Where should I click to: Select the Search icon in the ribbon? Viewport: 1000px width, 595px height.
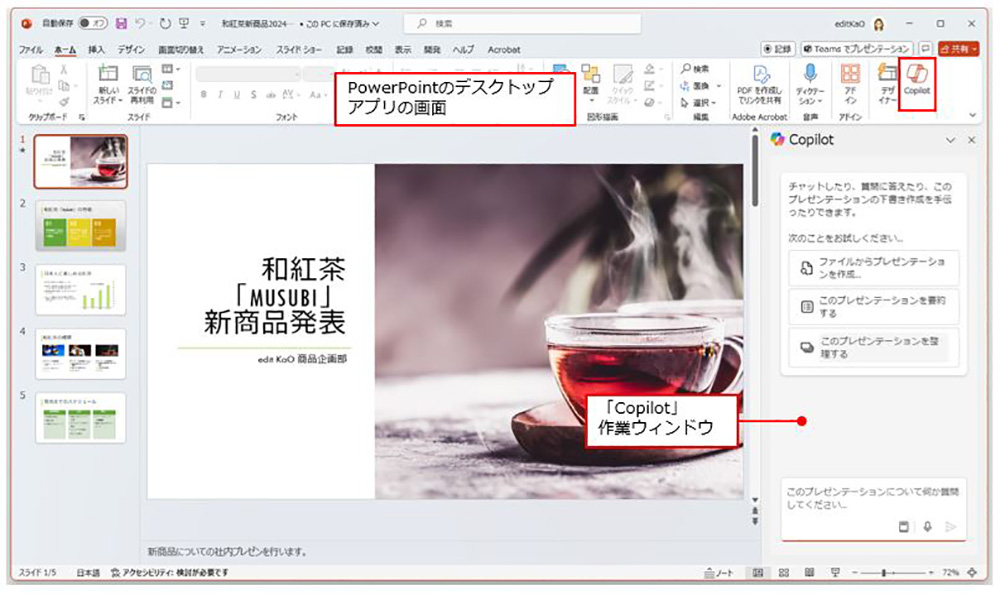click(693, 69)
